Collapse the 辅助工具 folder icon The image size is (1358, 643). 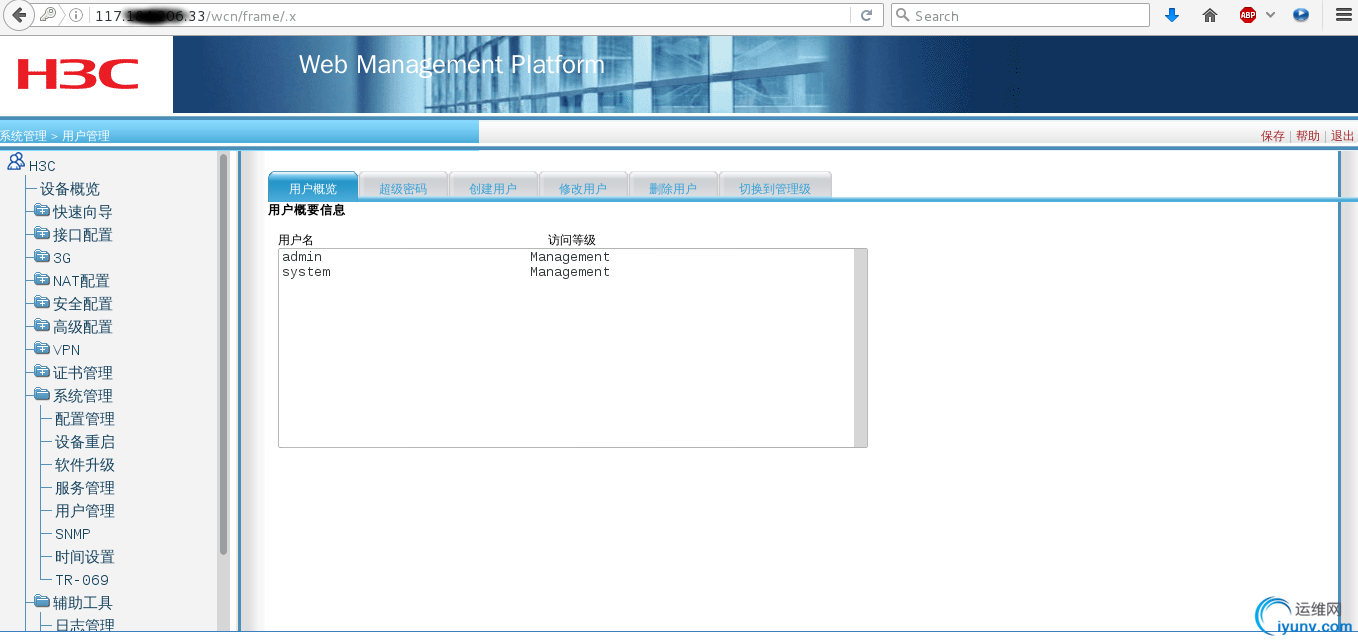pos(42,602)
